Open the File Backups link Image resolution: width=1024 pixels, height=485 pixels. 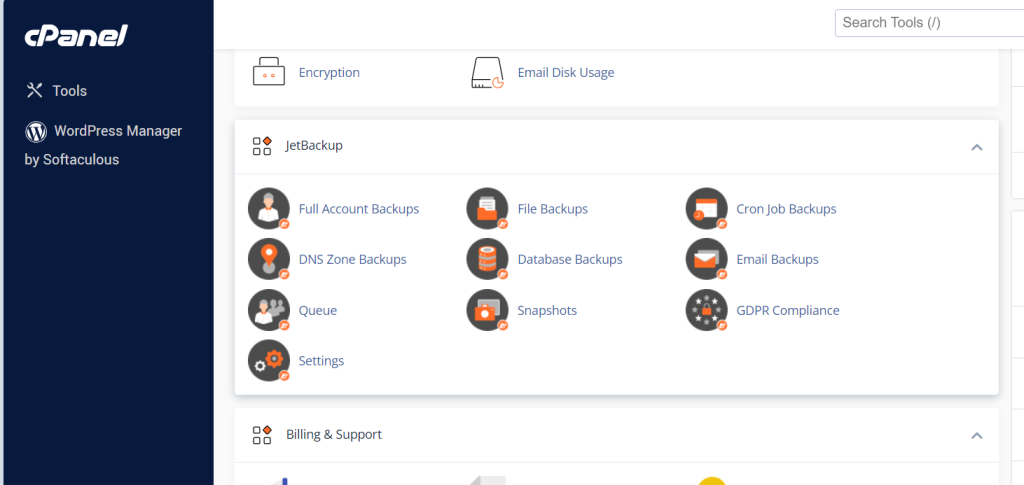[x=552, y=209]
